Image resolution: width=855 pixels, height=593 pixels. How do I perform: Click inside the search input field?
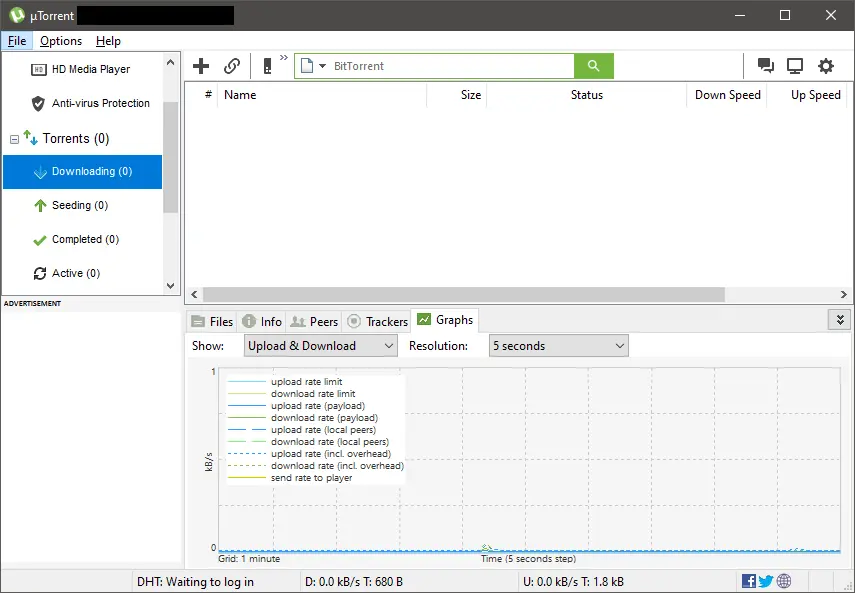450,65
